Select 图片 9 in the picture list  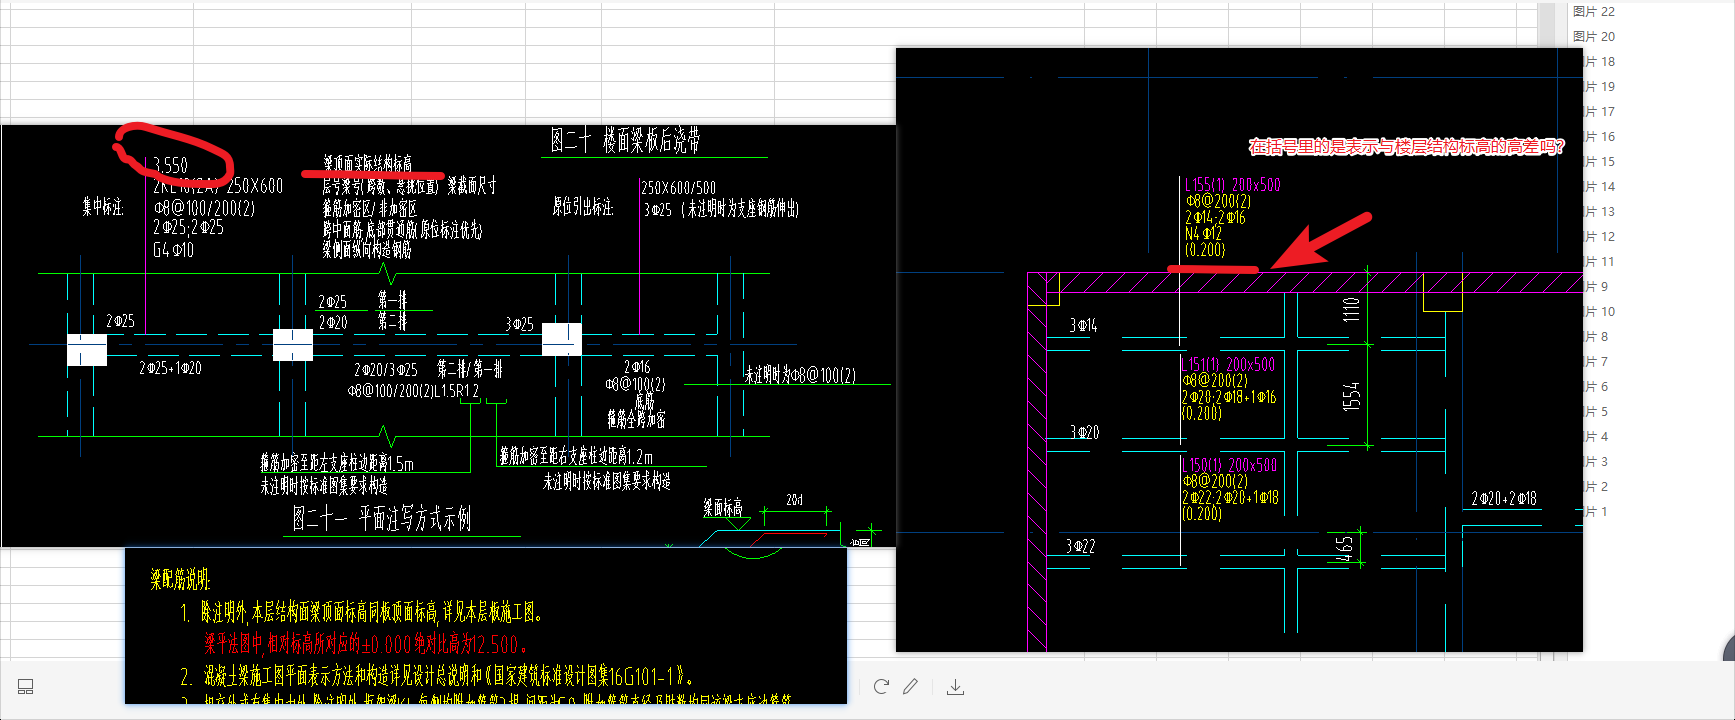point(1597,286)
